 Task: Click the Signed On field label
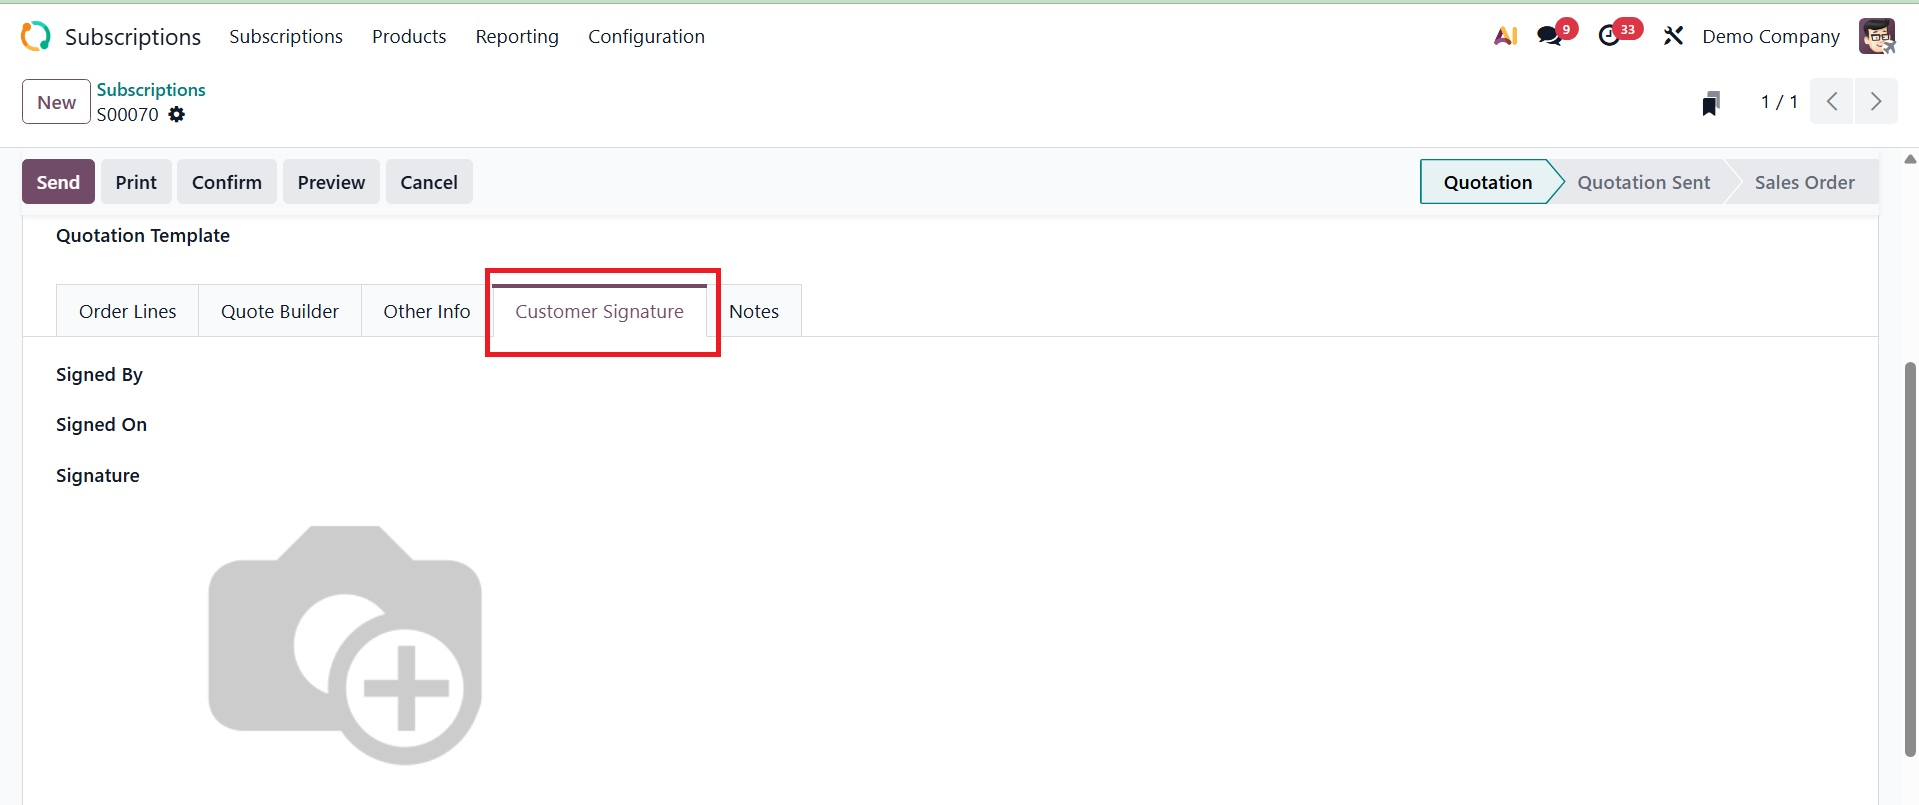pos(101,424)
